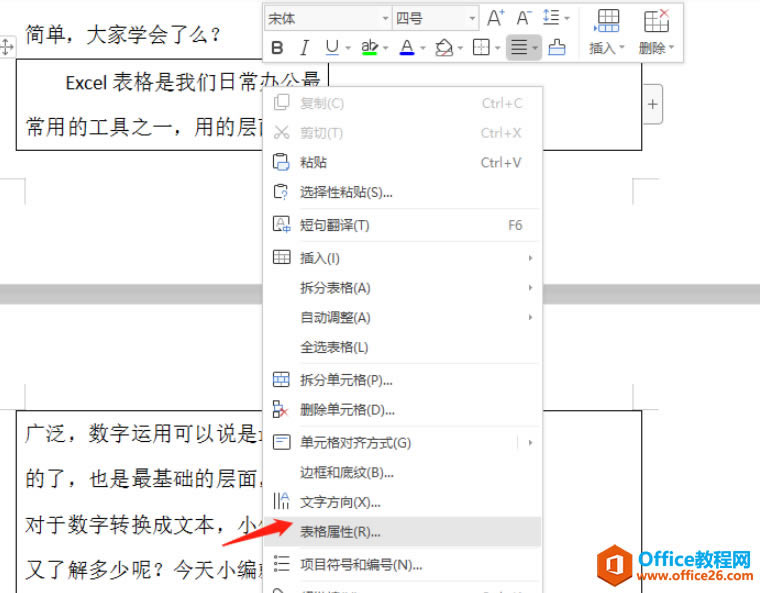Open line spacing options

click(551, 17)
